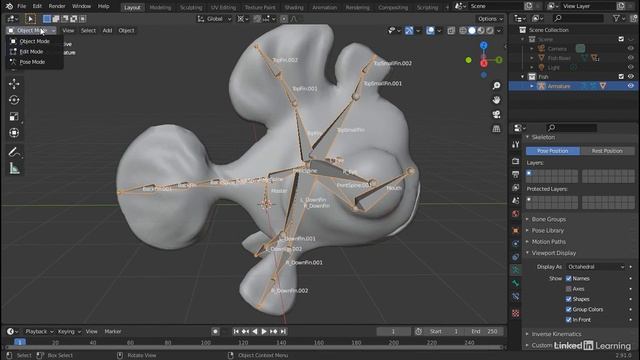Open the Scene properties tab
Screen dimensions: 640x360
point(516,200)
